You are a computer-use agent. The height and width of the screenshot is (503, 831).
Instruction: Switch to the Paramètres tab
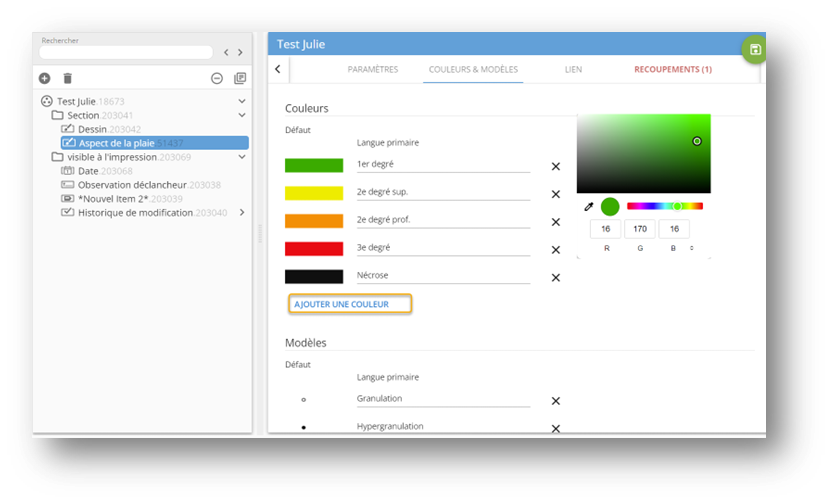(x=372, y=69)
